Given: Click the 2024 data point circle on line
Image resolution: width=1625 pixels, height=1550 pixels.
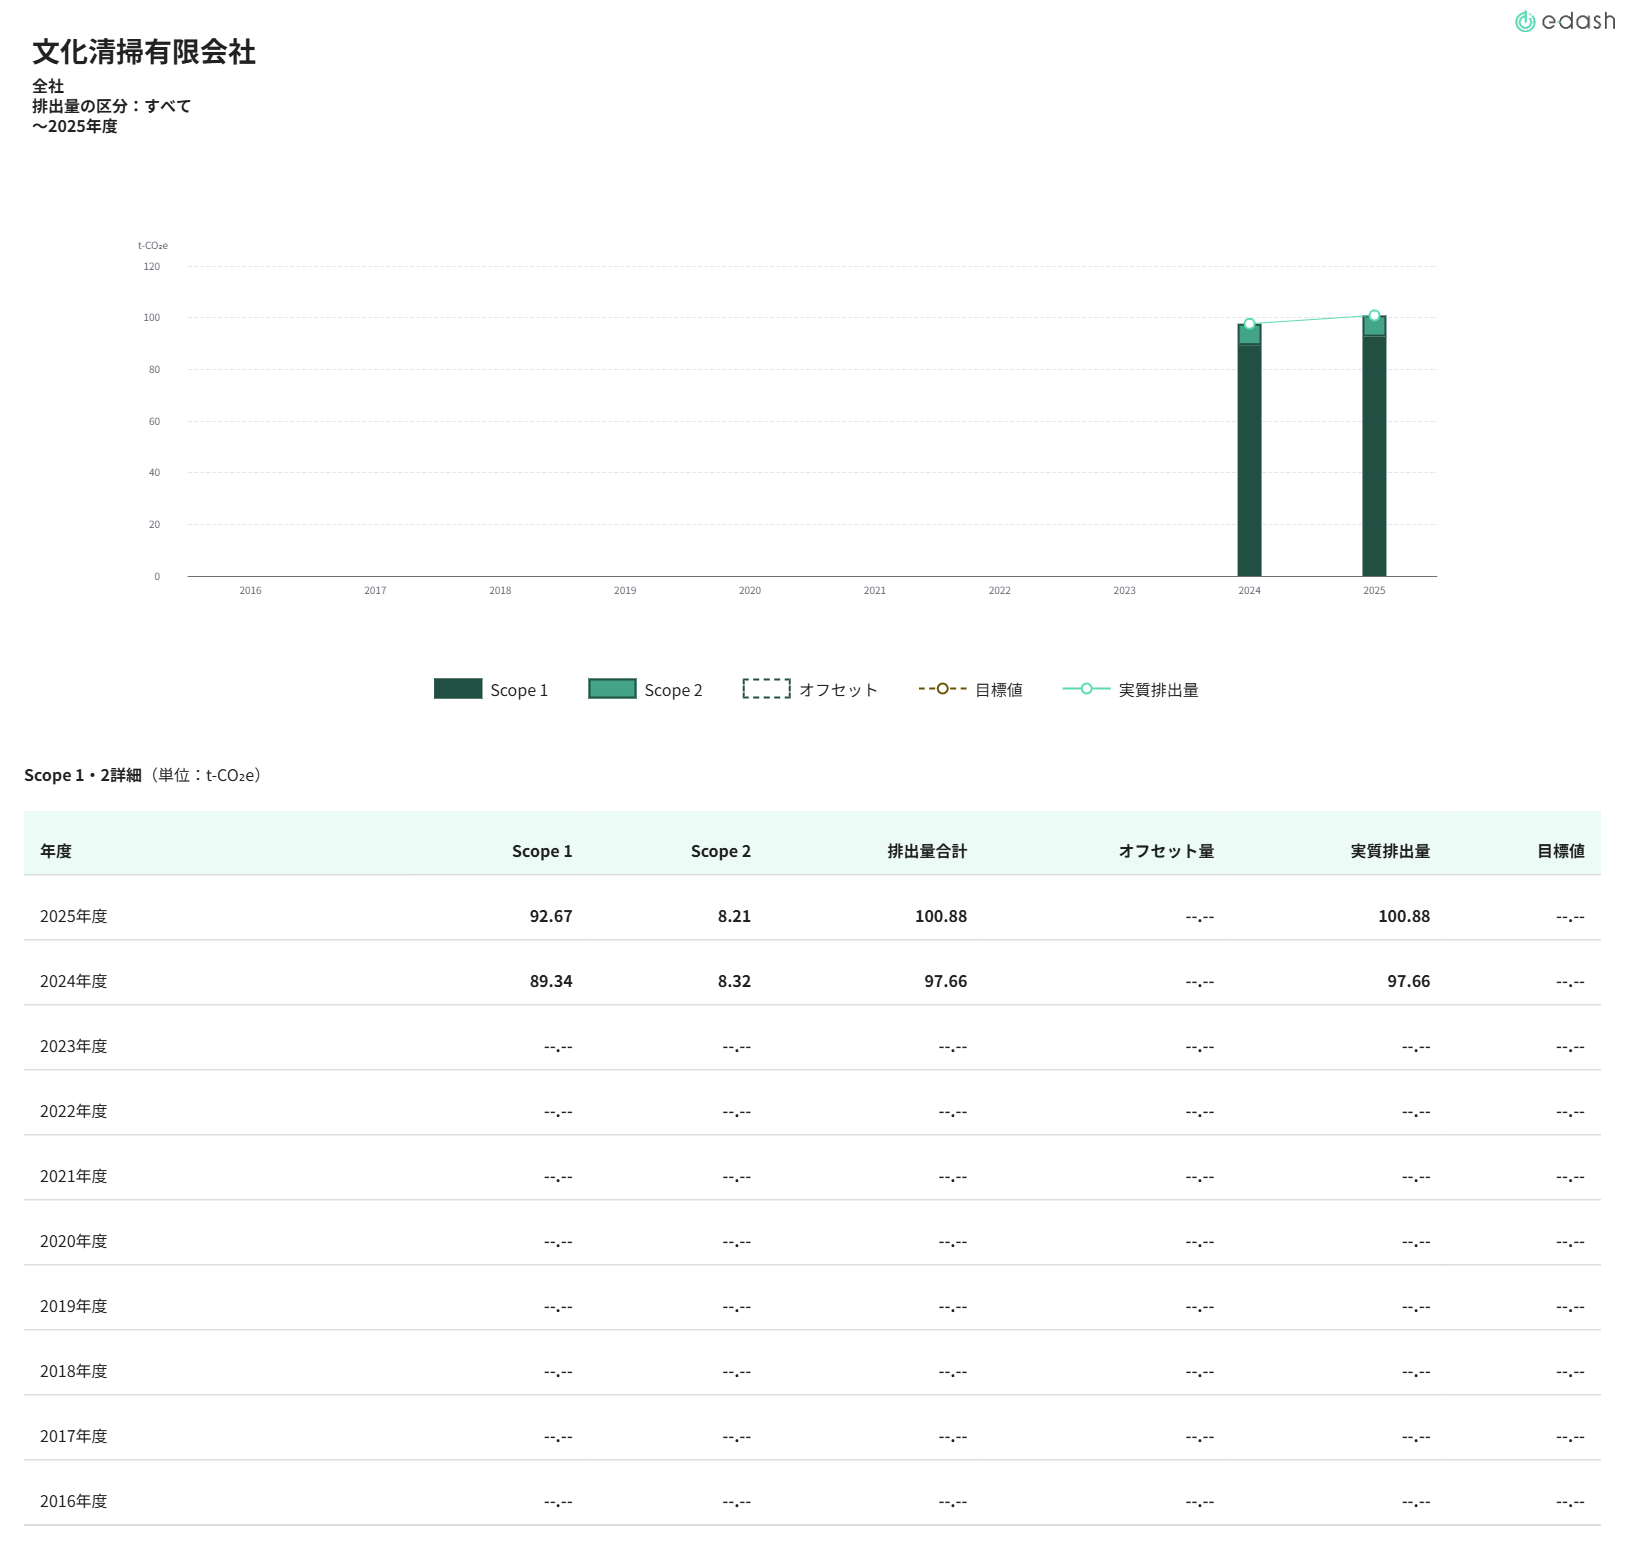Looking at the screenshot, I should 1249,324.
